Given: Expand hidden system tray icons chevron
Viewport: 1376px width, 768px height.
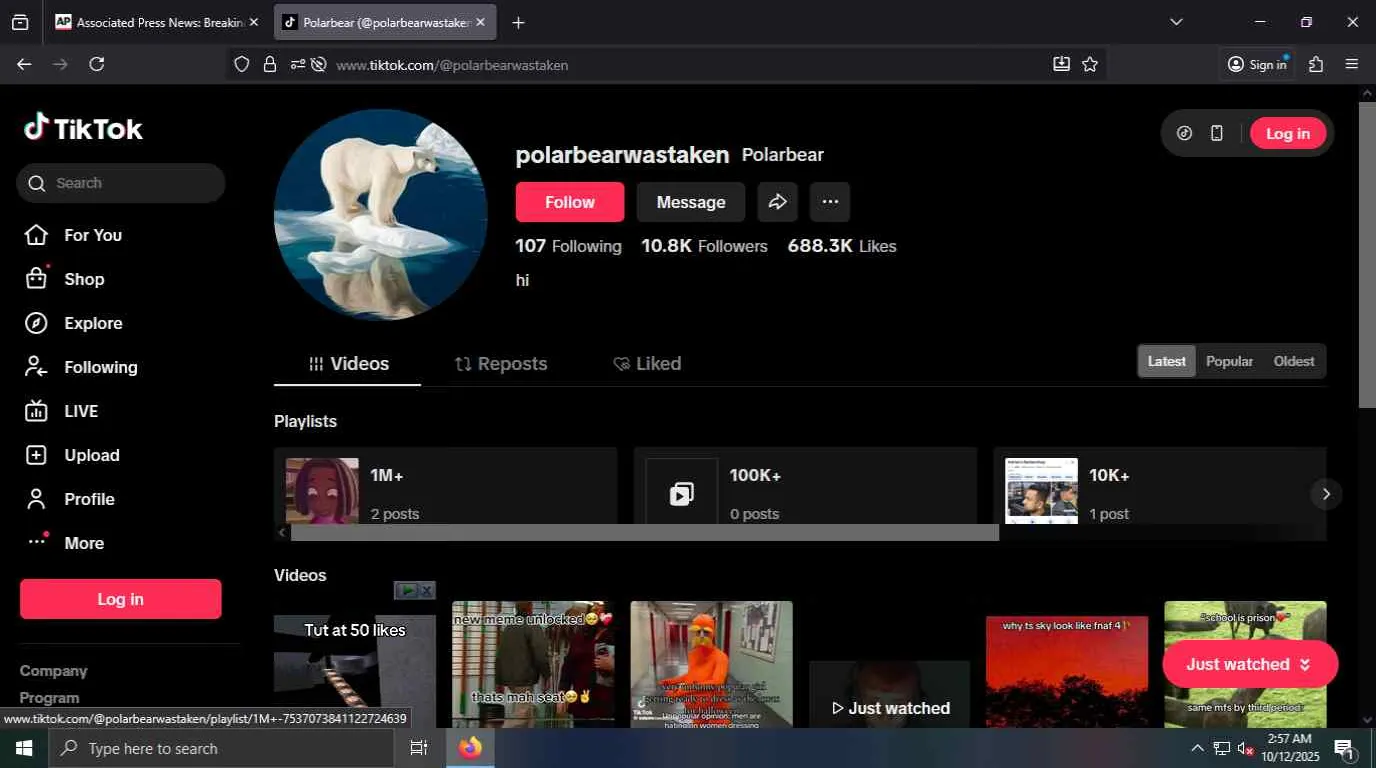Looking at the screenshot, I should (1197, 748).
